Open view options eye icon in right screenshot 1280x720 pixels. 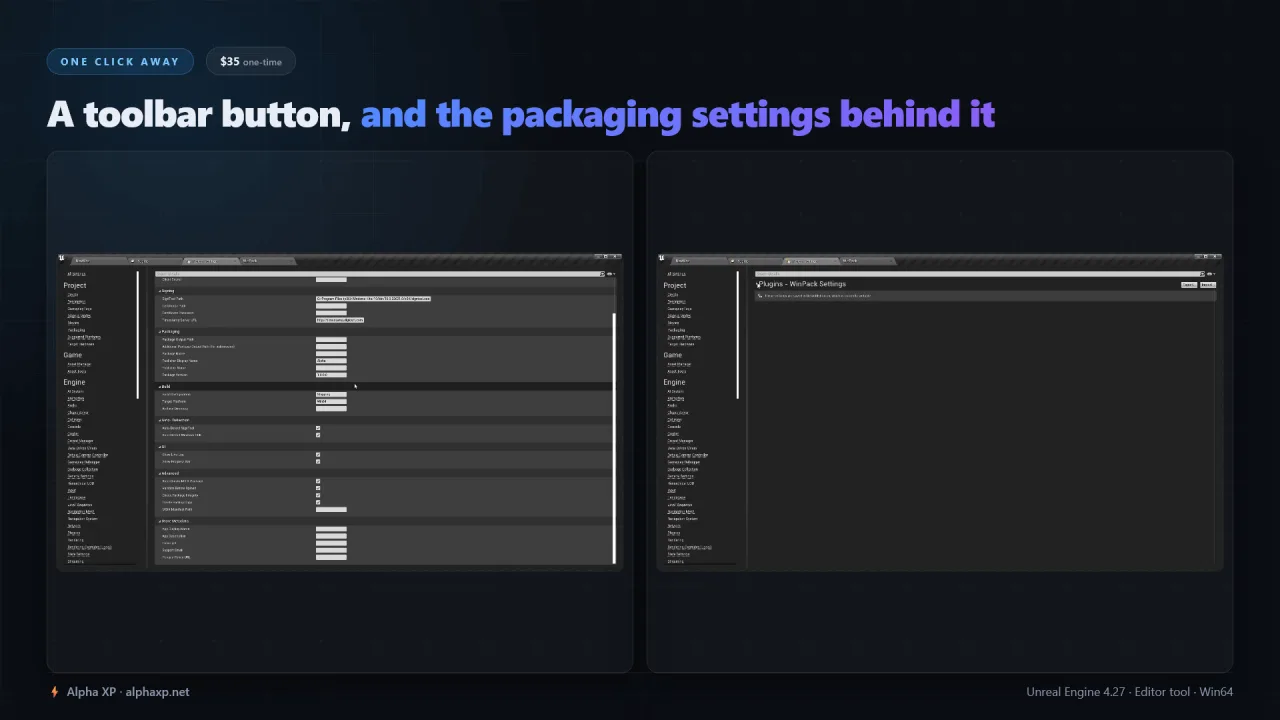[x=1210, y=274]
